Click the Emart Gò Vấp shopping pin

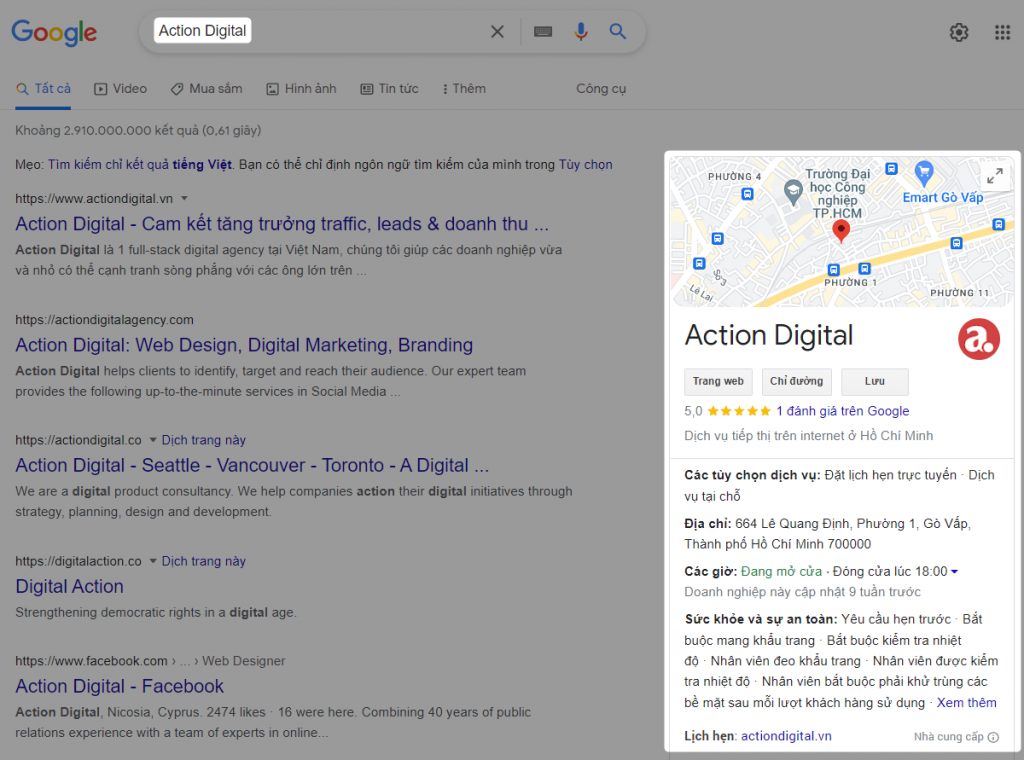923,172
